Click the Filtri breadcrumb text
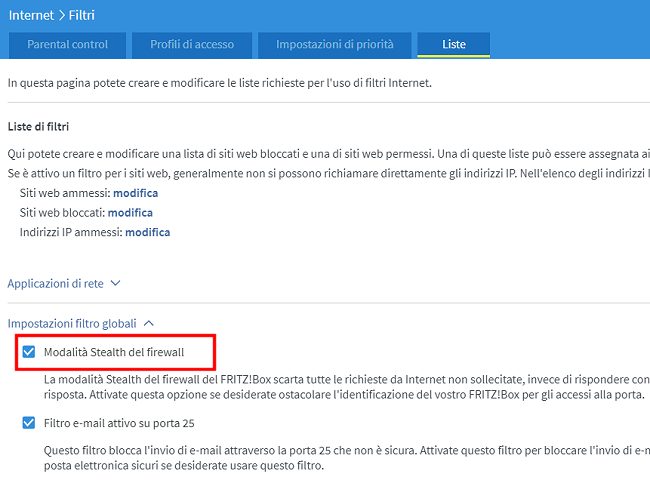The image size is (650, 480). click(82, 15)
